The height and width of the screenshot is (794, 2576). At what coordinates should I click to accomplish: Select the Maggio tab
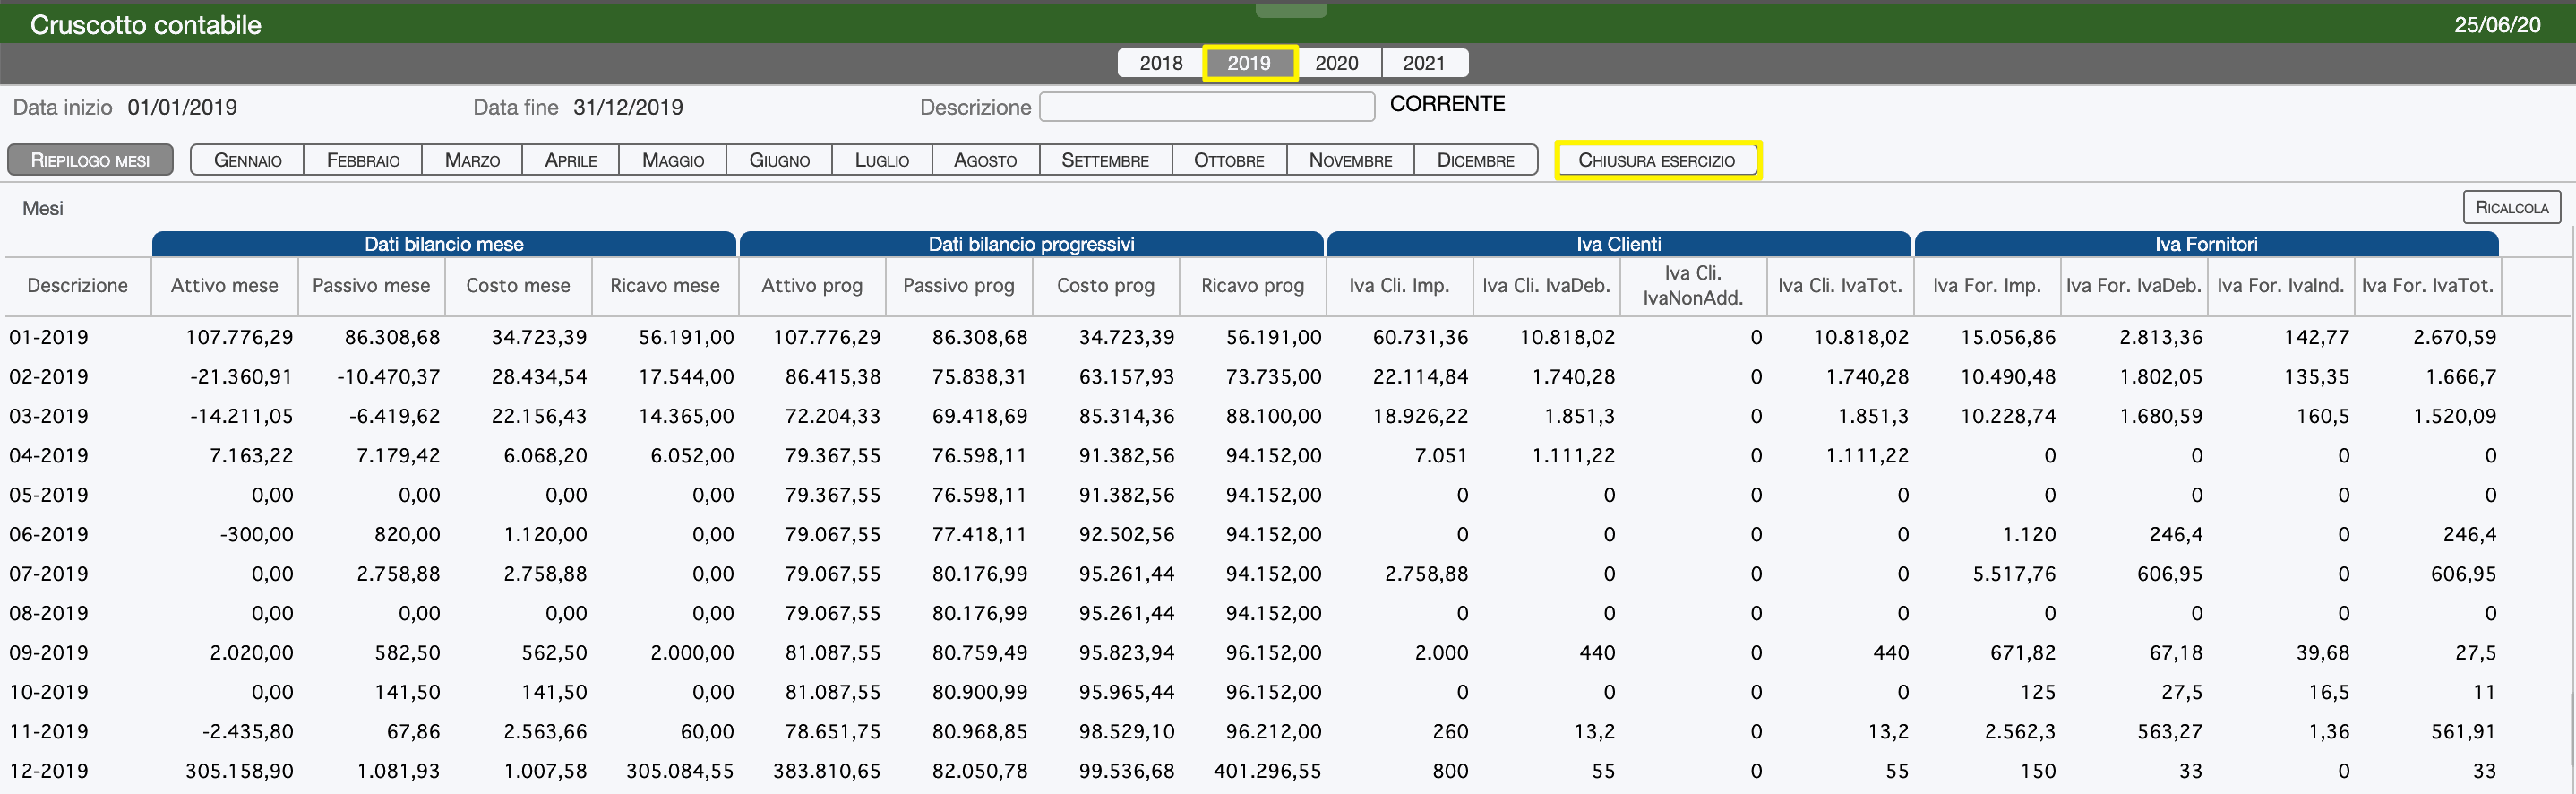[672, 160]
